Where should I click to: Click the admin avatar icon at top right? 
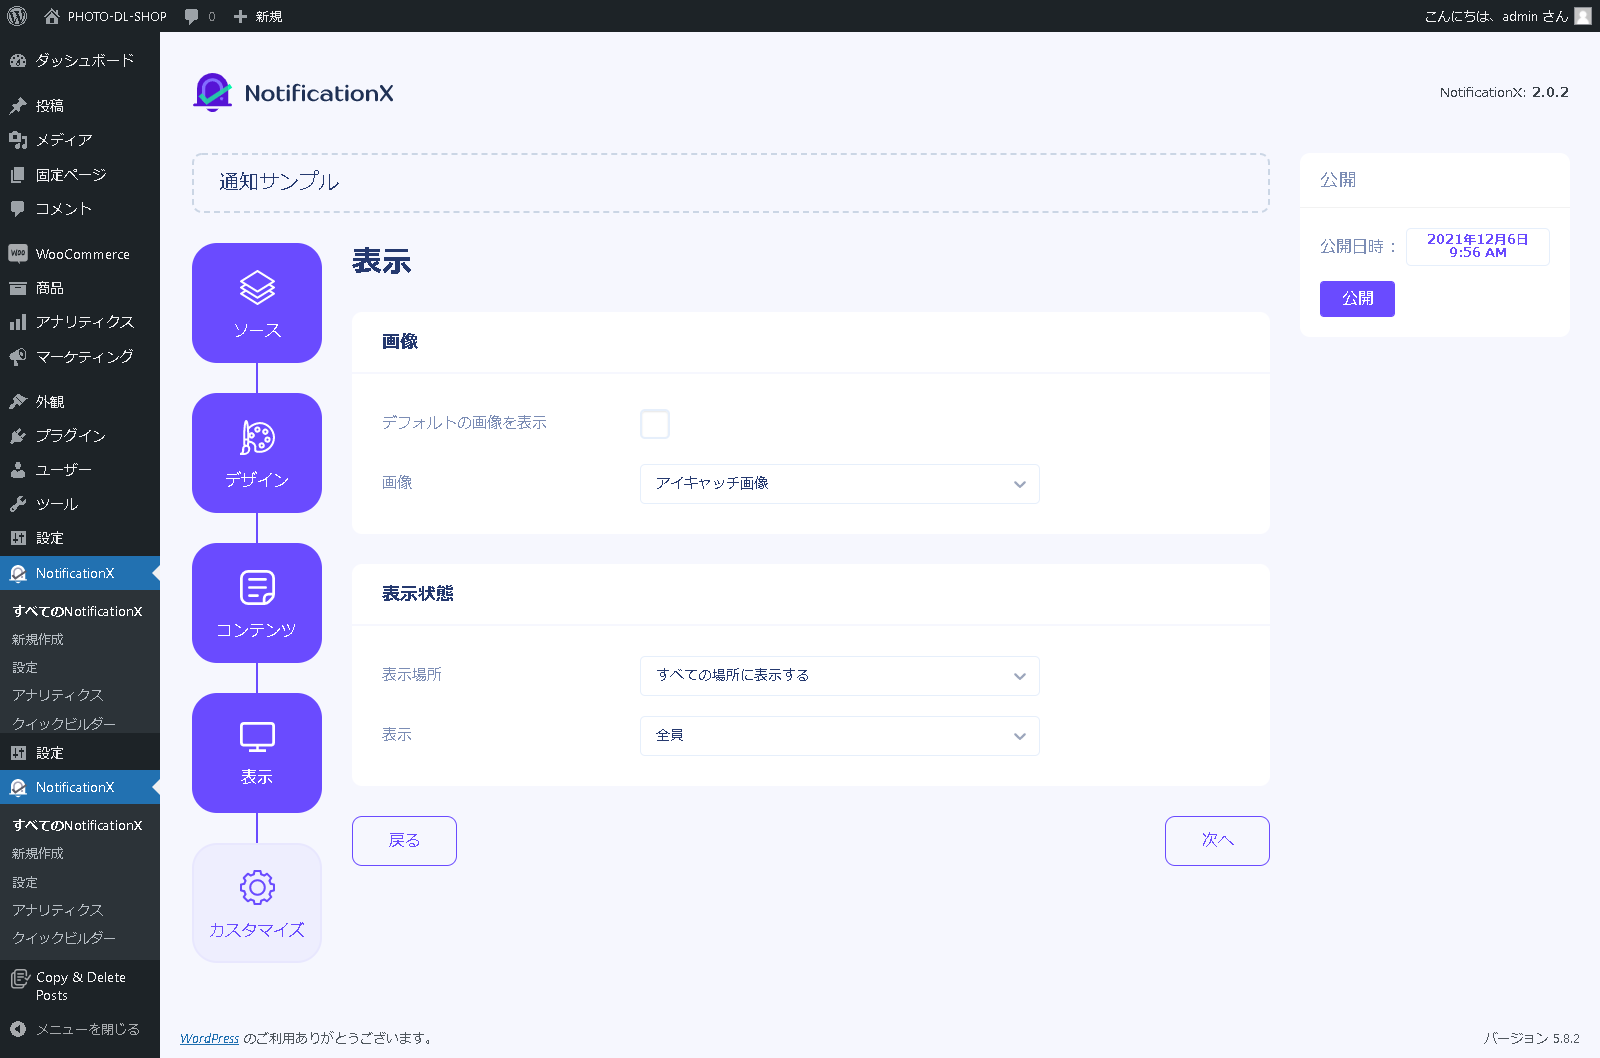click(x=1583, y=16)
